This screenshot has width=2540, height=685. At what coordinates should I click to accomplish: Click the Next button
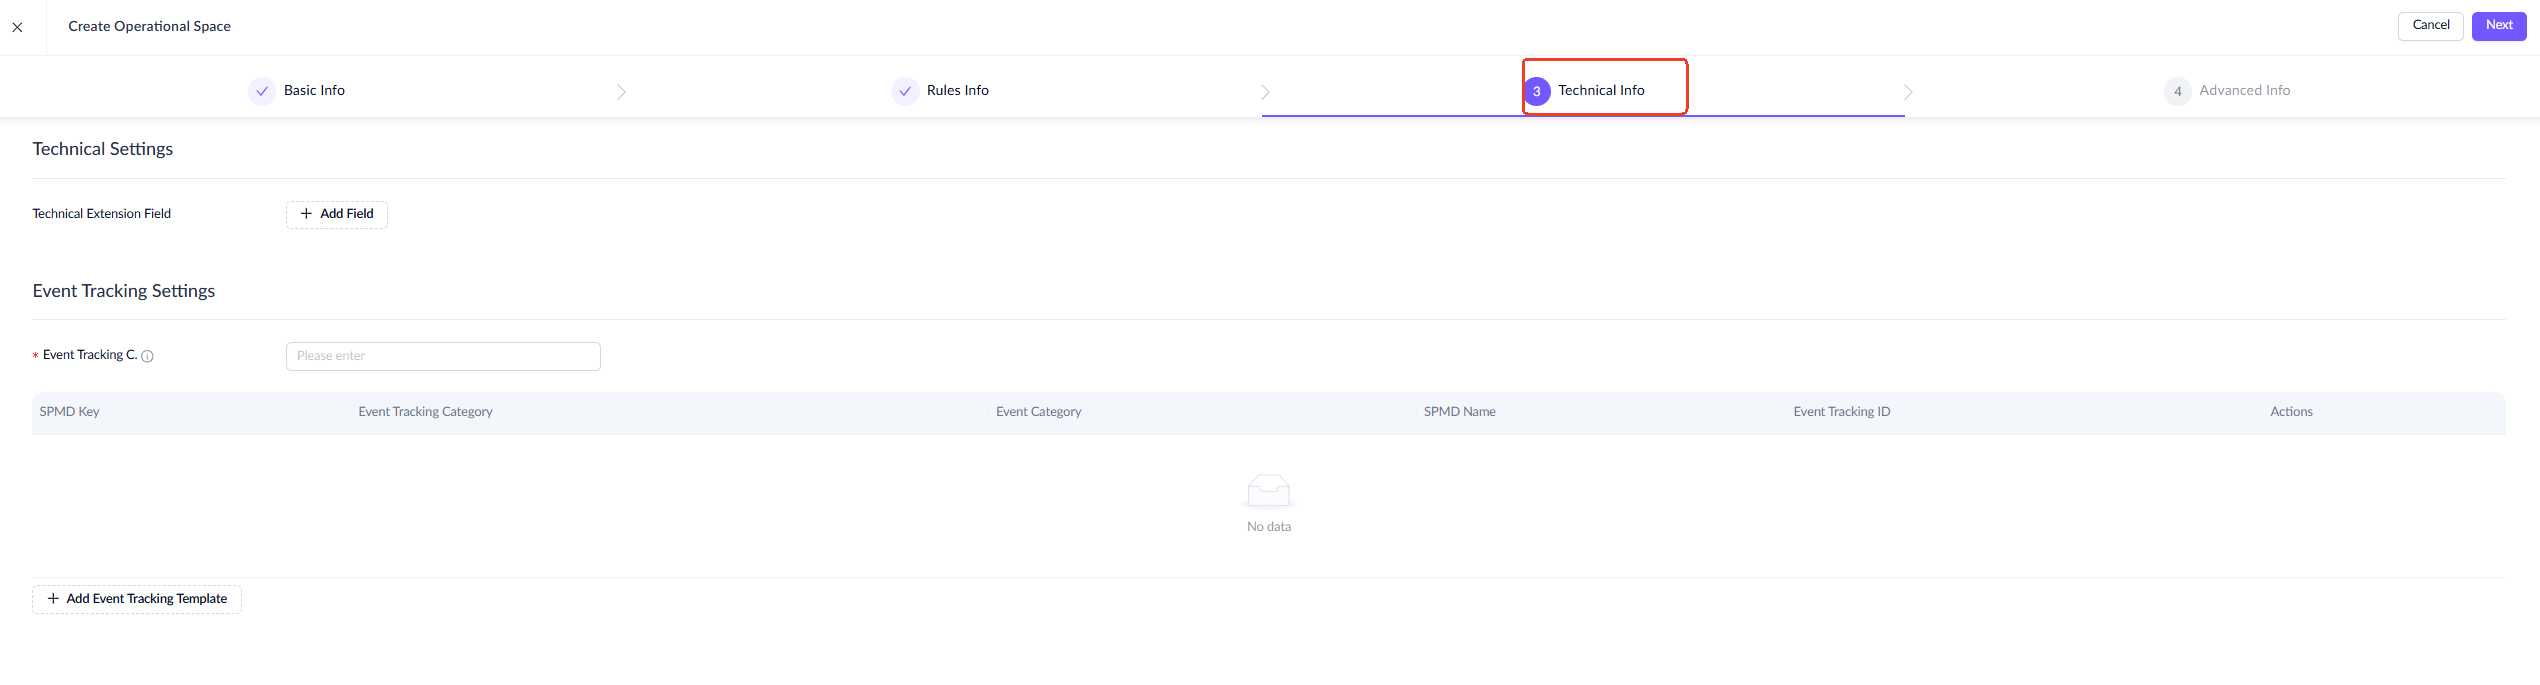[x=2499, y=26]
